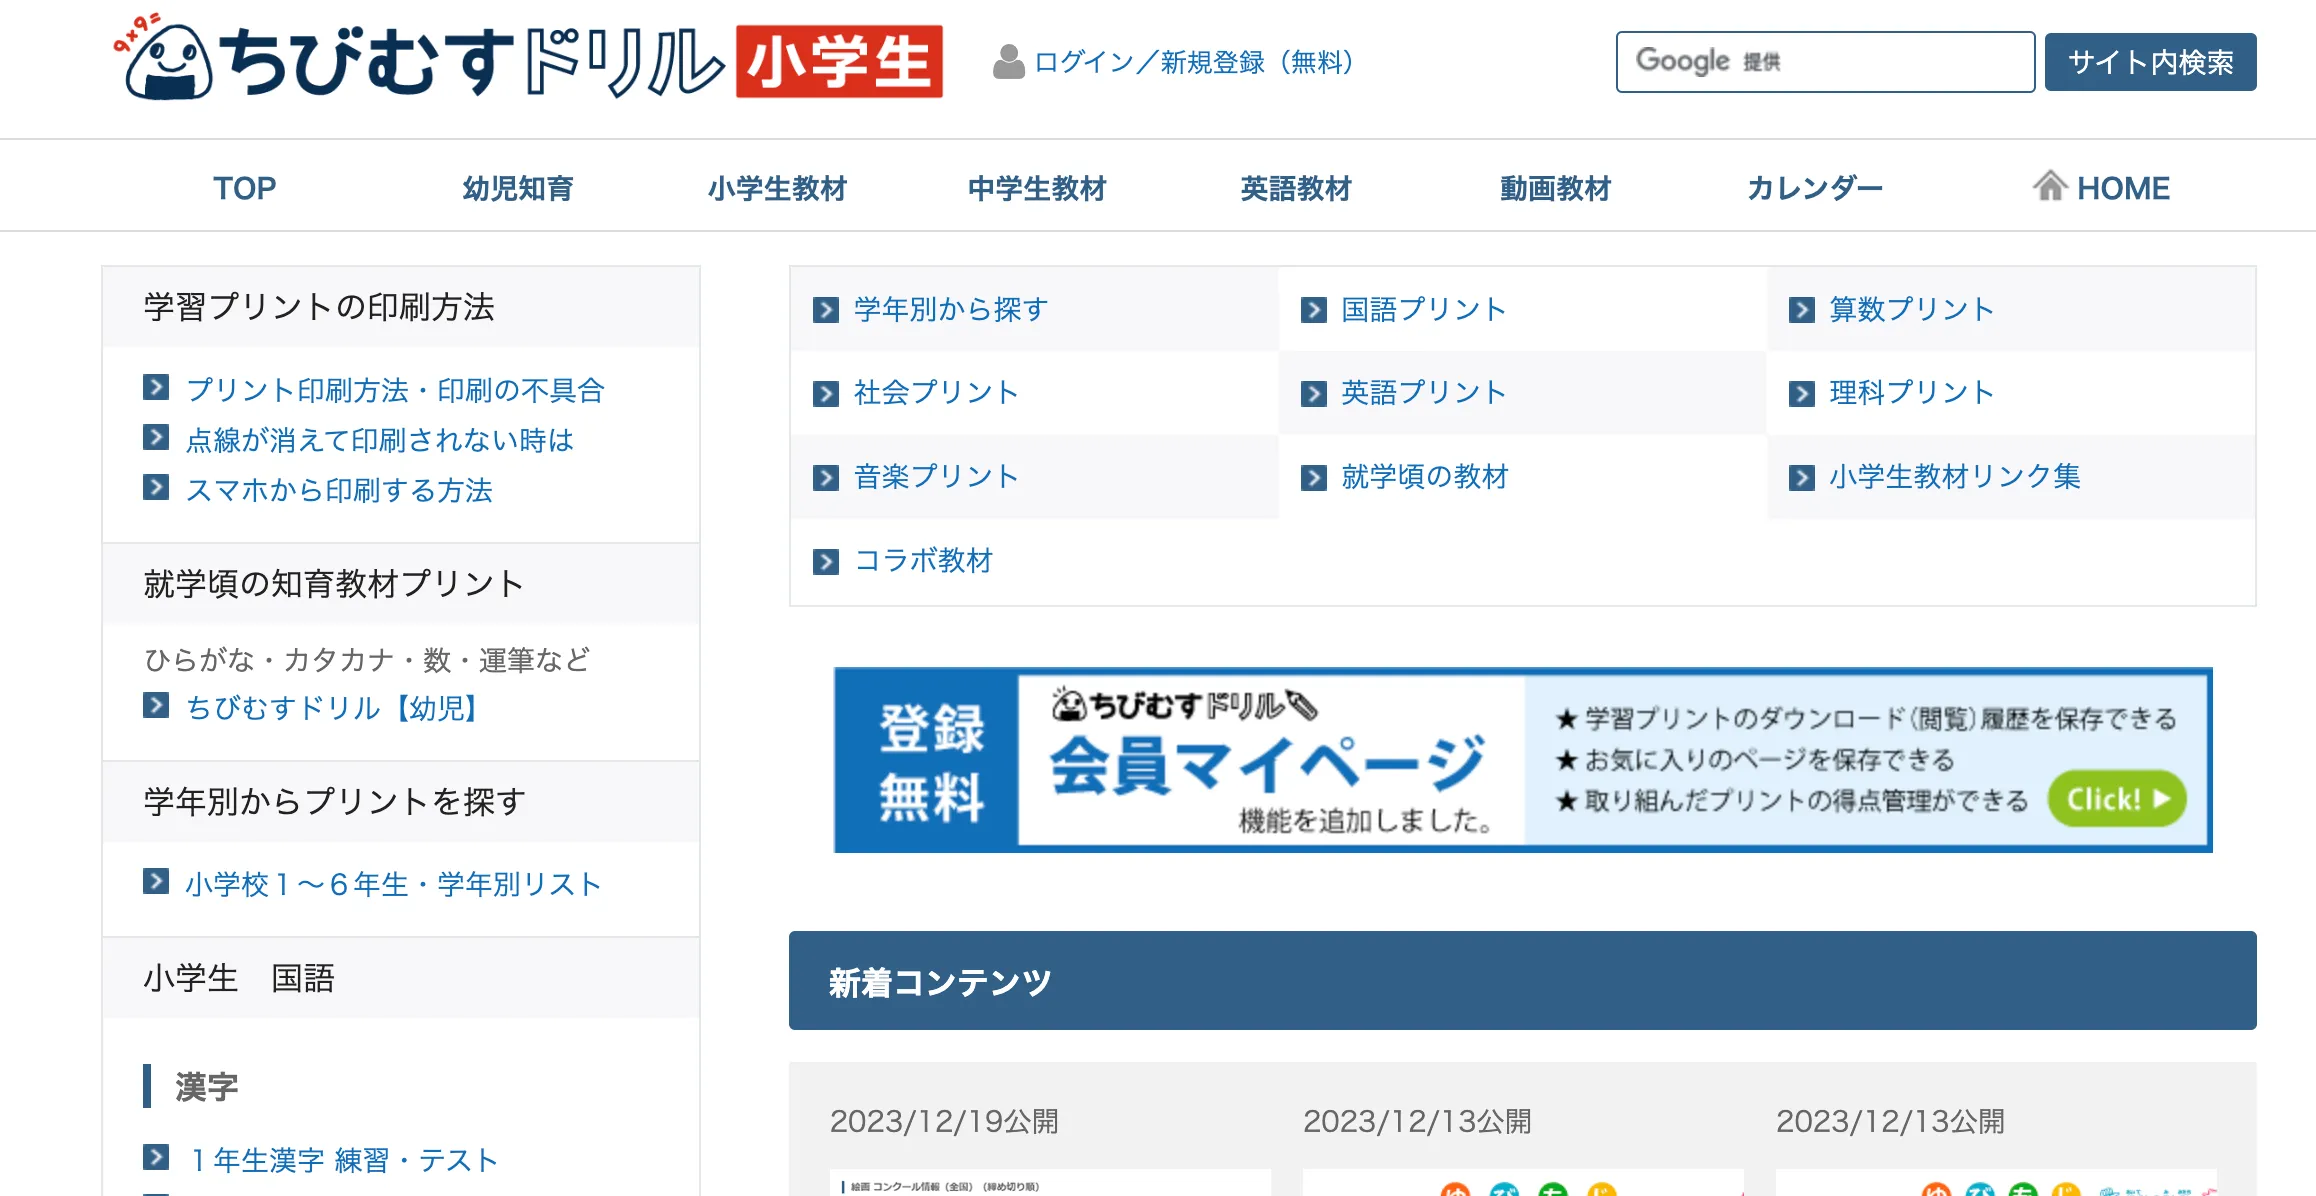This screenshot has height=1196, width=2316.
Task: Click the サイト内検索 button
Action: [x=2150, y=62]
